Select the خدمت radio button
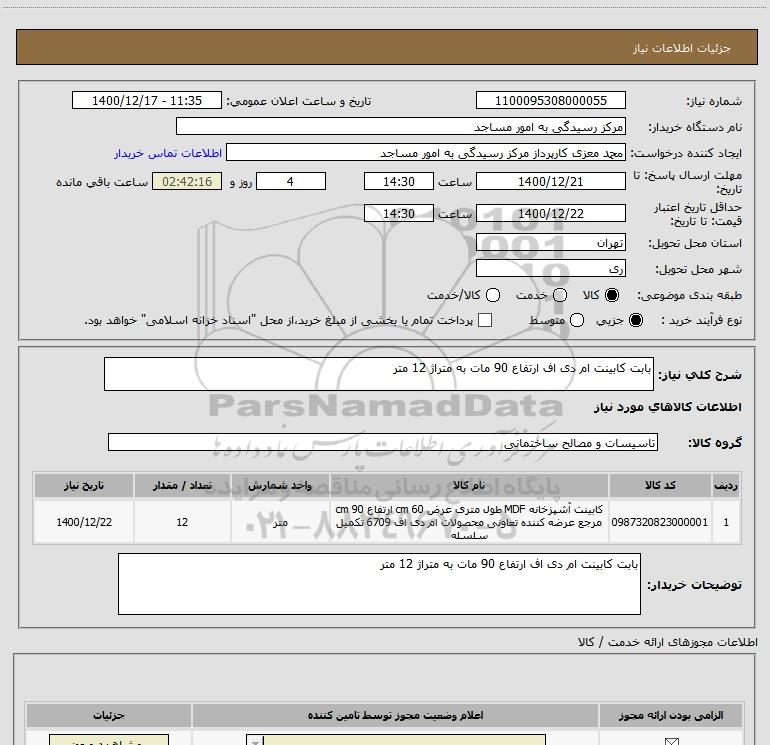This screenshot has height=745, width=770. [560, 295]
